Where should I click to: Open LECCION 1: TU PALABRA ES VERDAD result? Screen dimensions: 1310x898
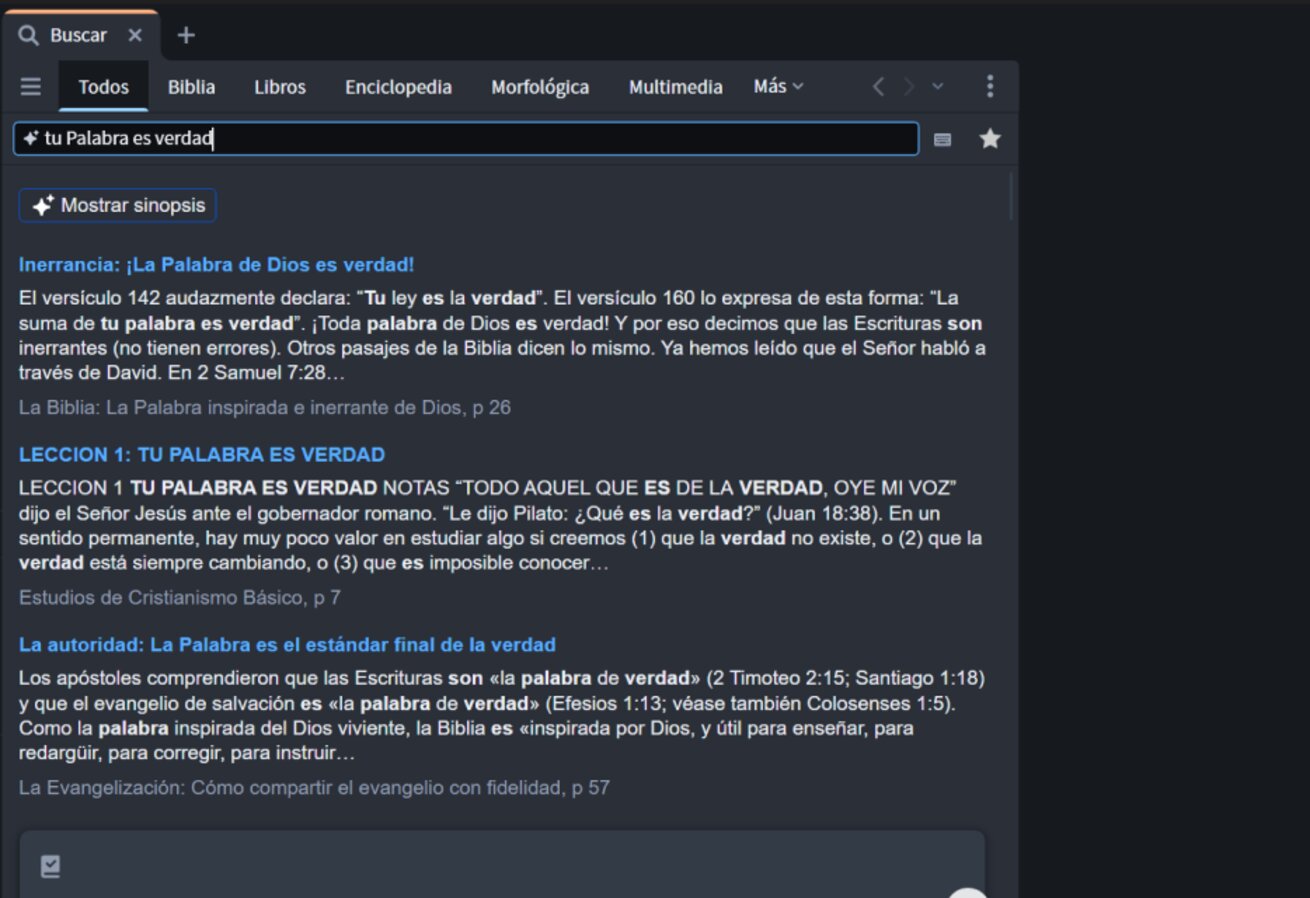point(201,455)
